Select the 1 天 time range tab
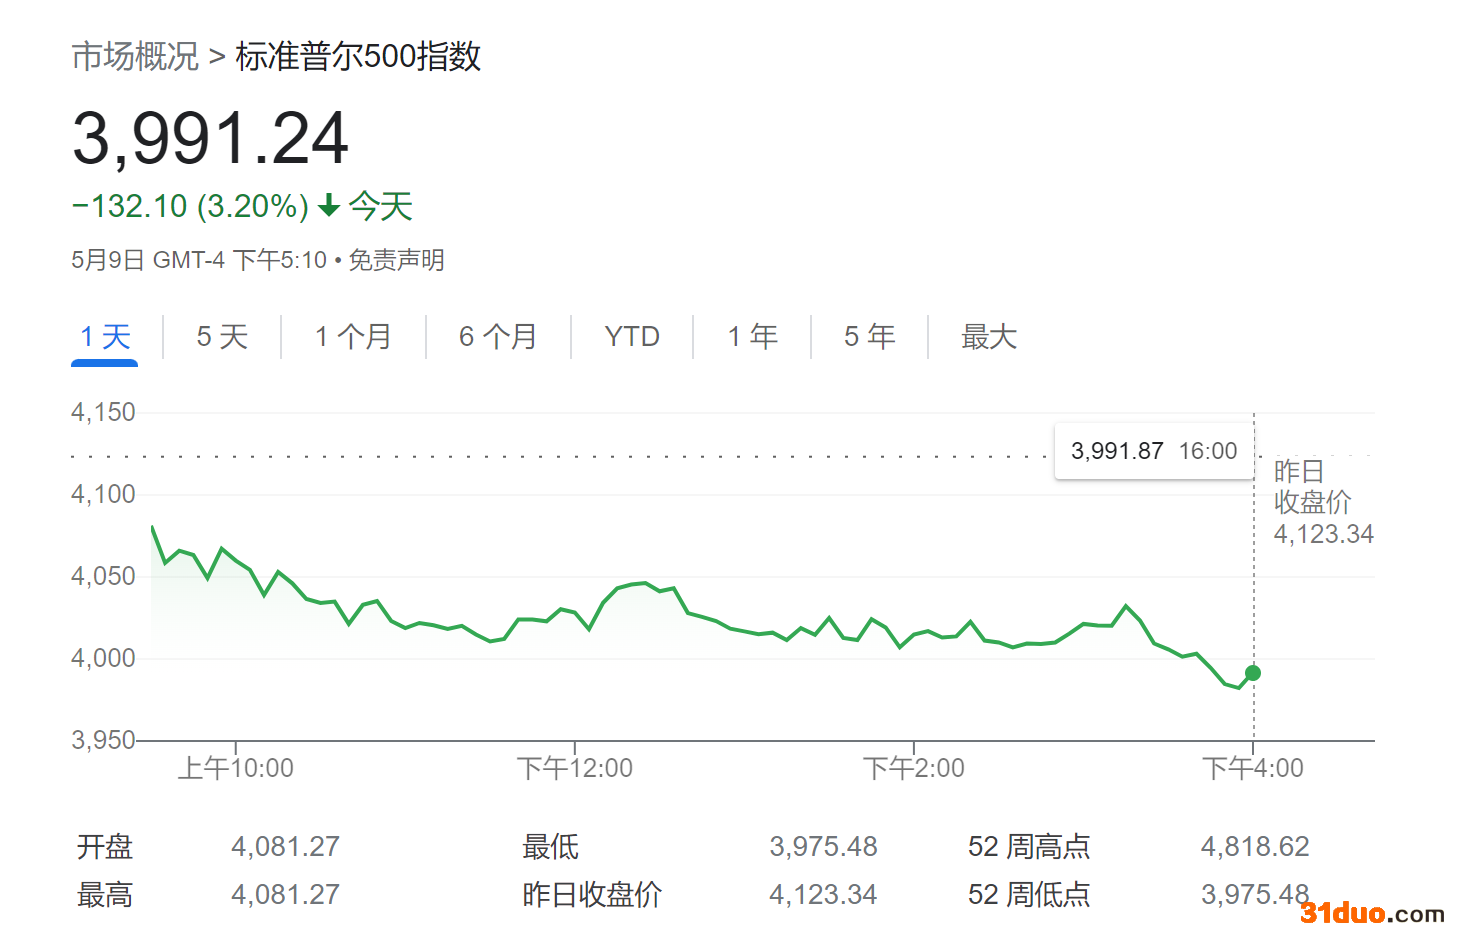This screenshot has width=1463, height=935. 105,337
